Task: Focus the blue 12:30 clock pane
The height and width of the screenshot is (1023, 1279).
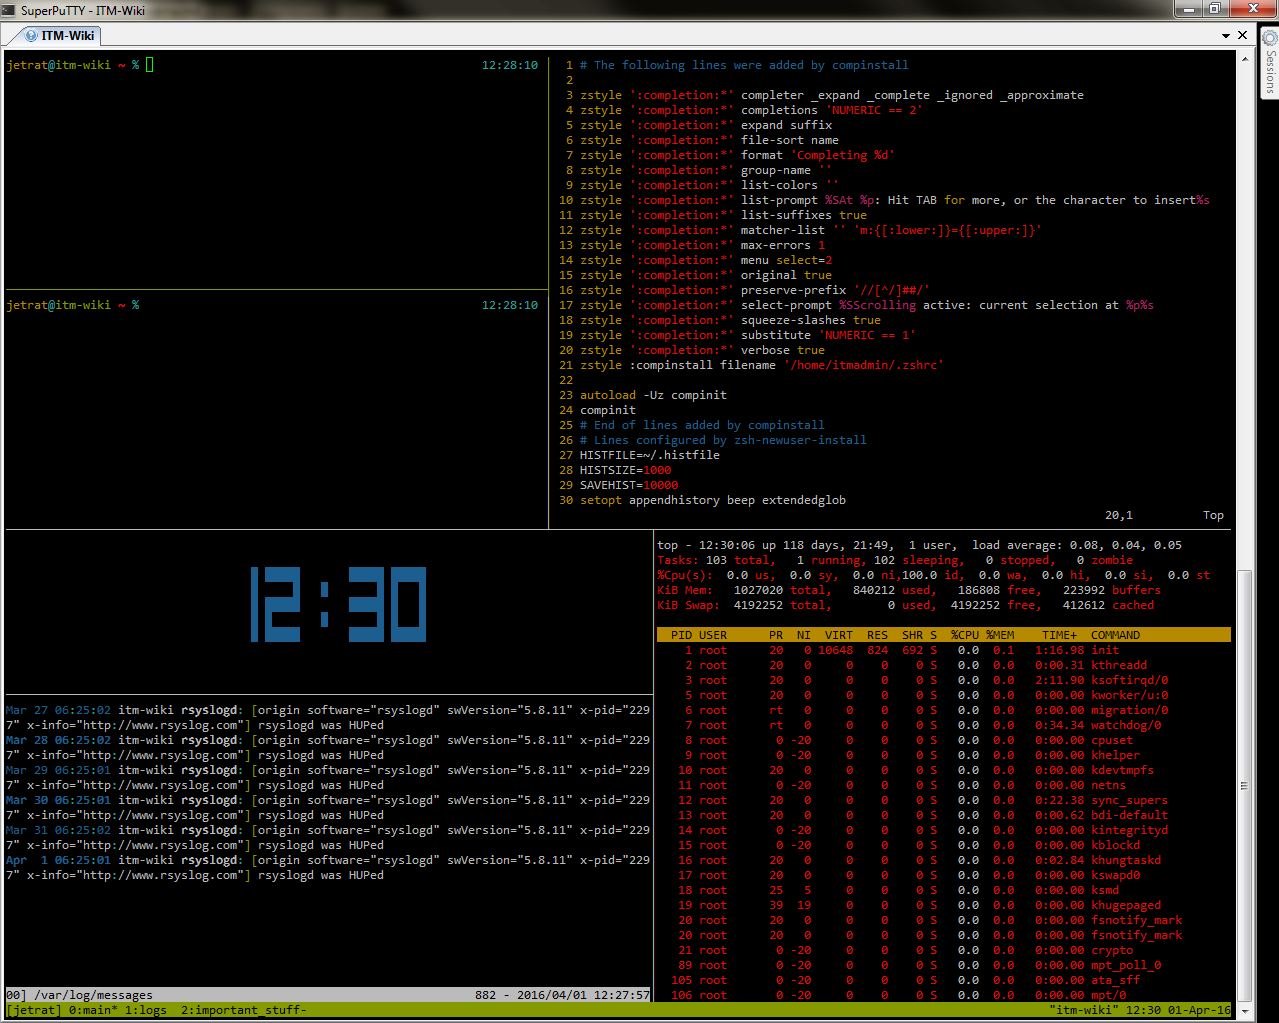Action: 337,605
